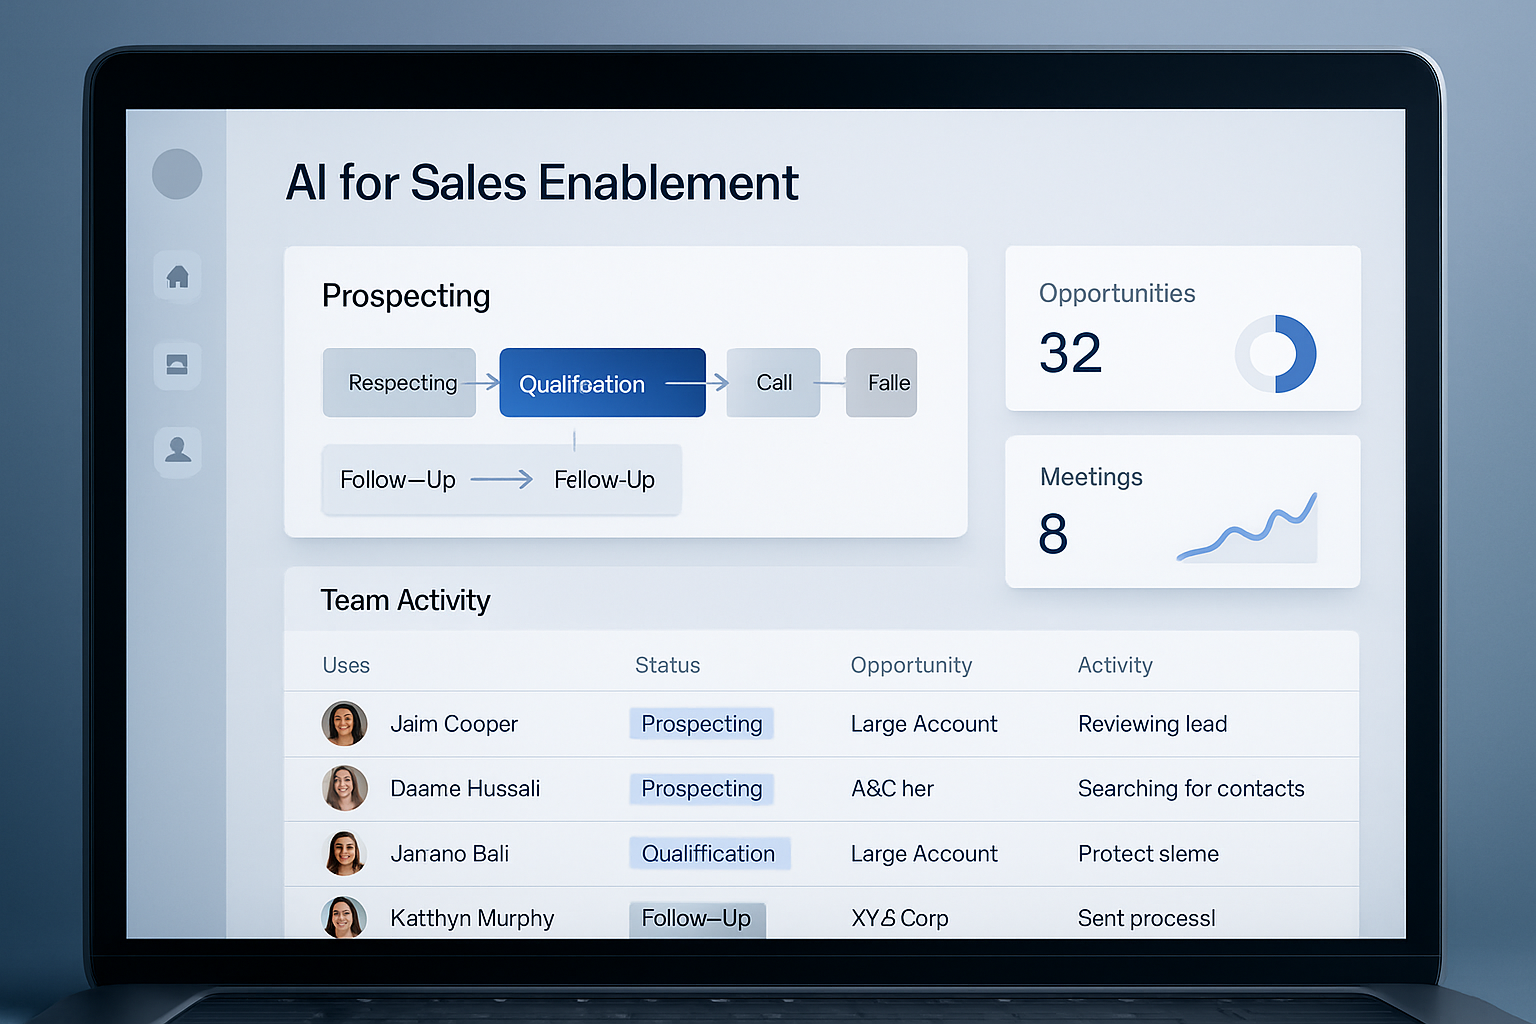Select the Contacts icon in the sidebar
The height and width of the screenshot is (1024, 1536).
coord(177,452)
